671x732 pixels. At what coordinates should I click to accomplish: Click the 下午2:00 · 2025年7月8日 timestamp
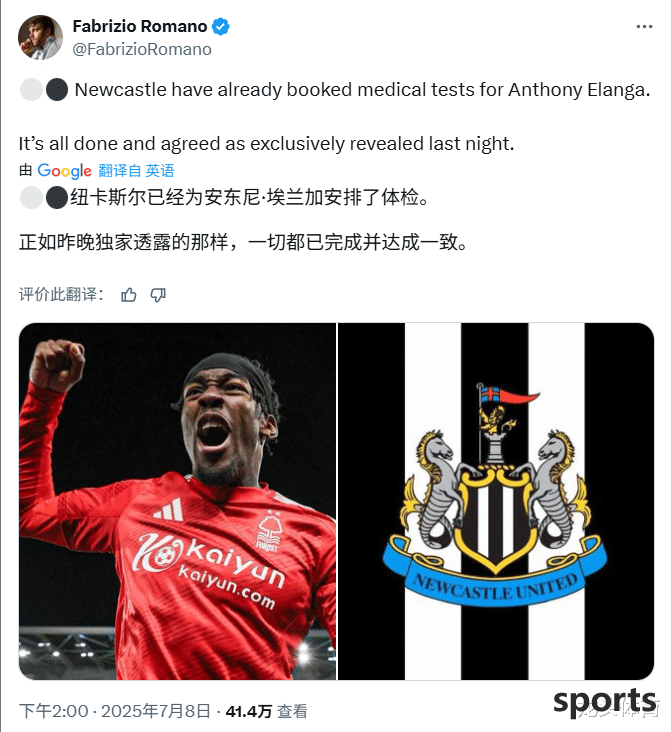pyautogui.click(x=115, y=711)
